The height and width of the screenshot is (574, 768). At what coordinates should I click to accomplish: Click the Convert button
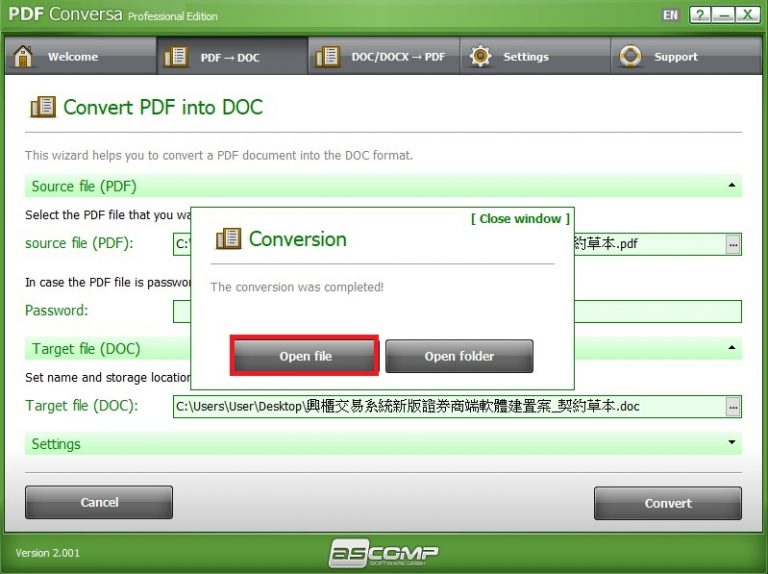pyautogui.click(x=668, y=503)
